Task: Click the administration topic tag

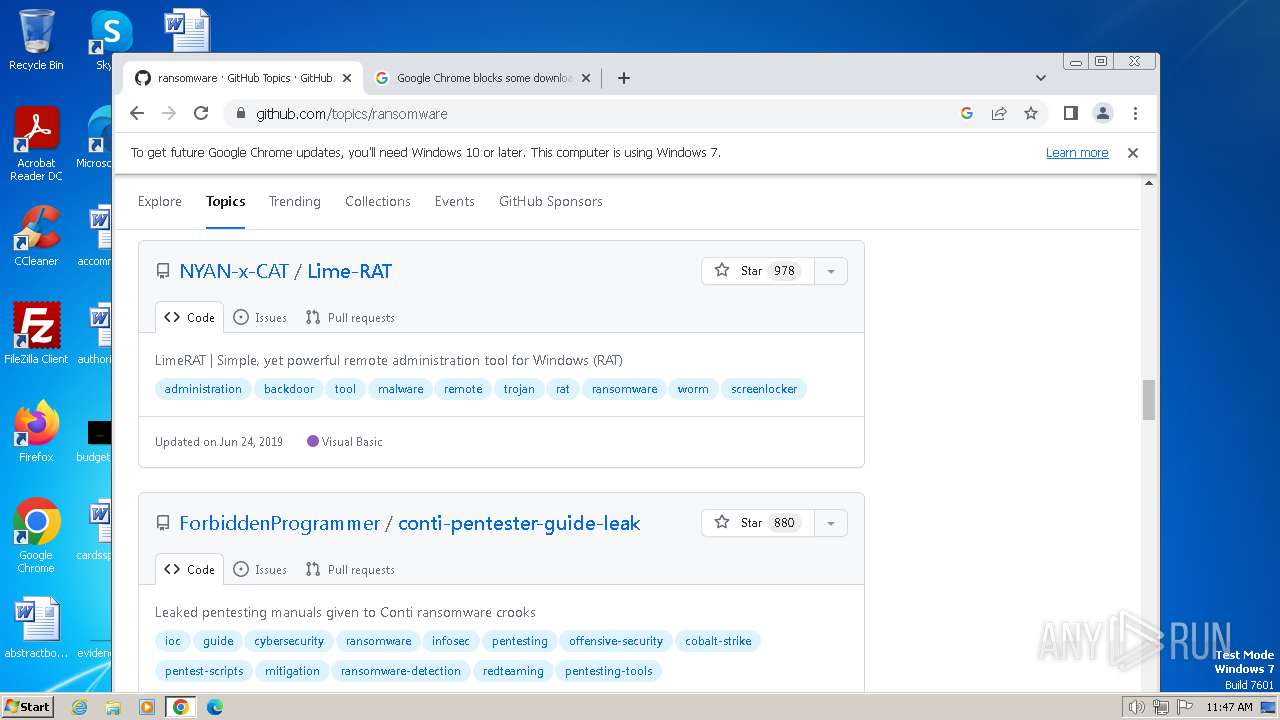Action: (x=203, y=389)
